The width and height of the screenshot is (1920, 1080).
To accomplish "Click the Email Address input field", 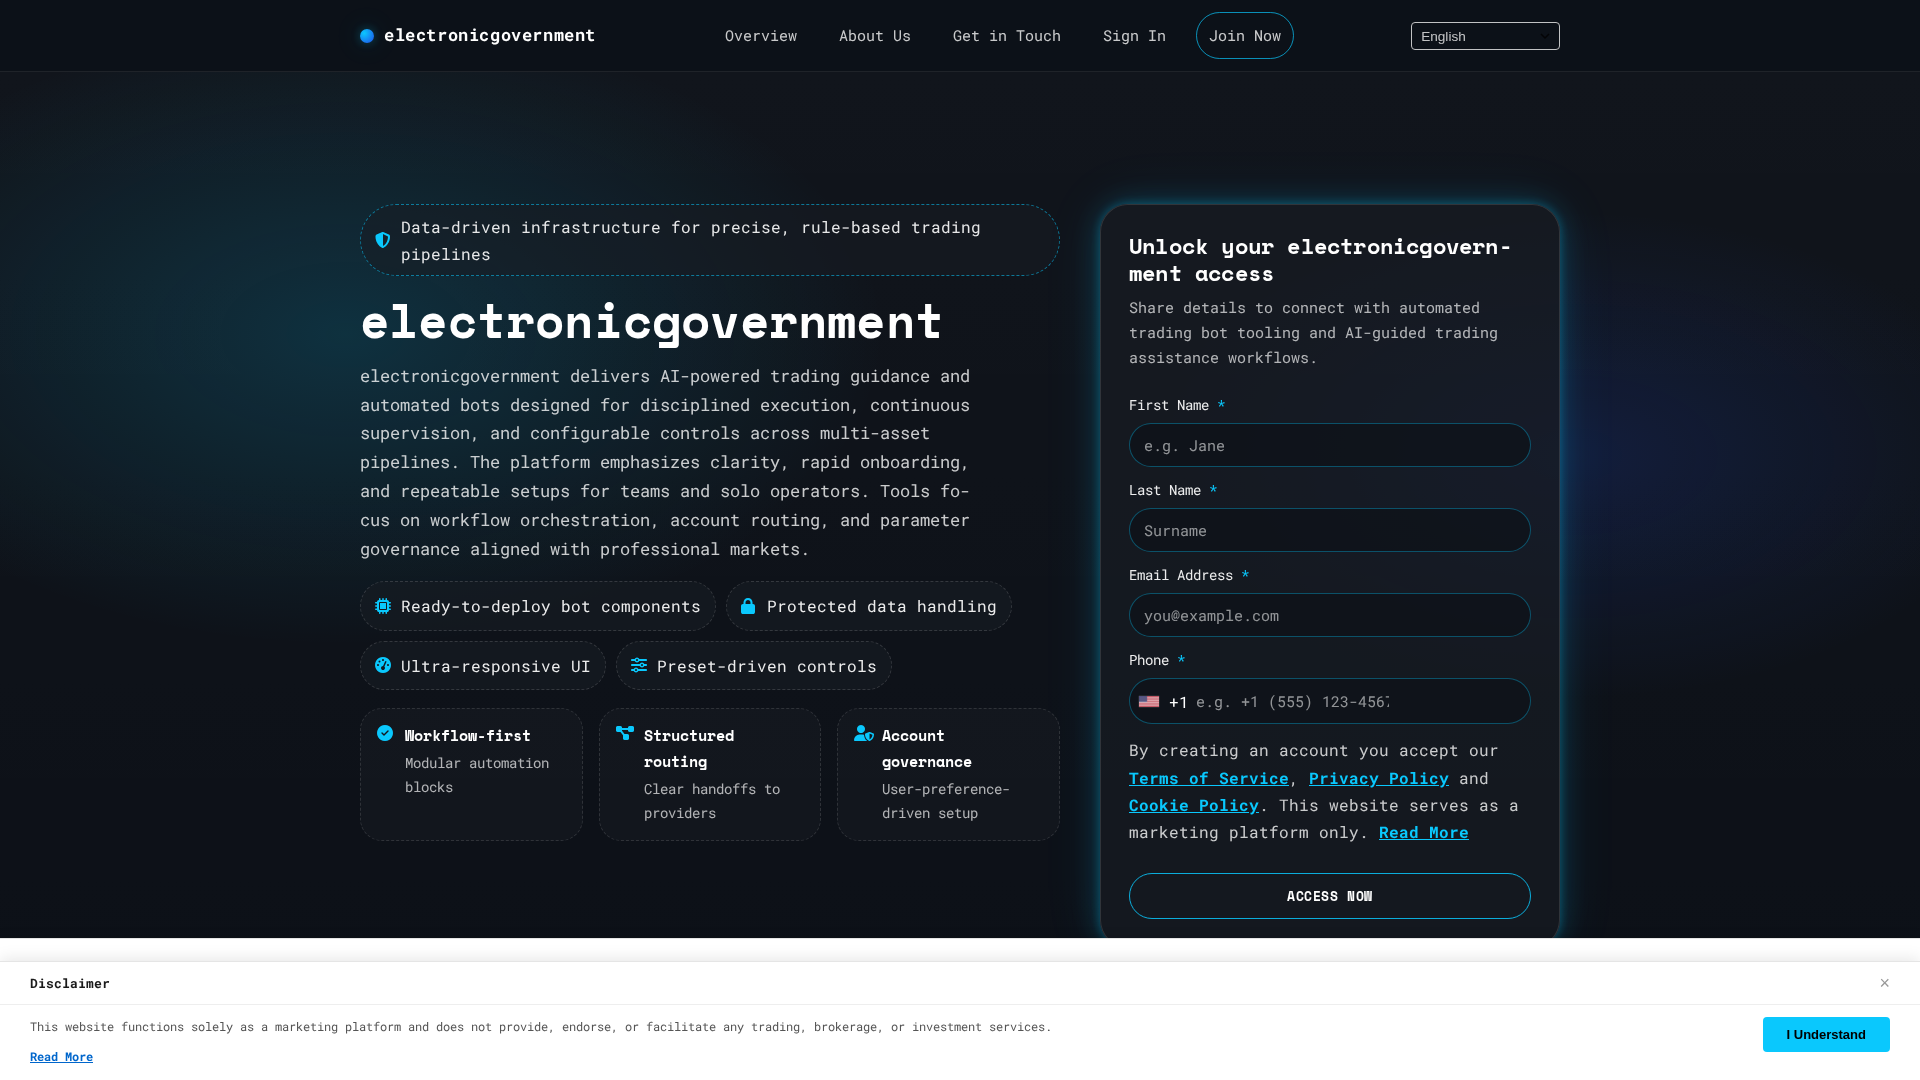I will (x=1330, y=615).
